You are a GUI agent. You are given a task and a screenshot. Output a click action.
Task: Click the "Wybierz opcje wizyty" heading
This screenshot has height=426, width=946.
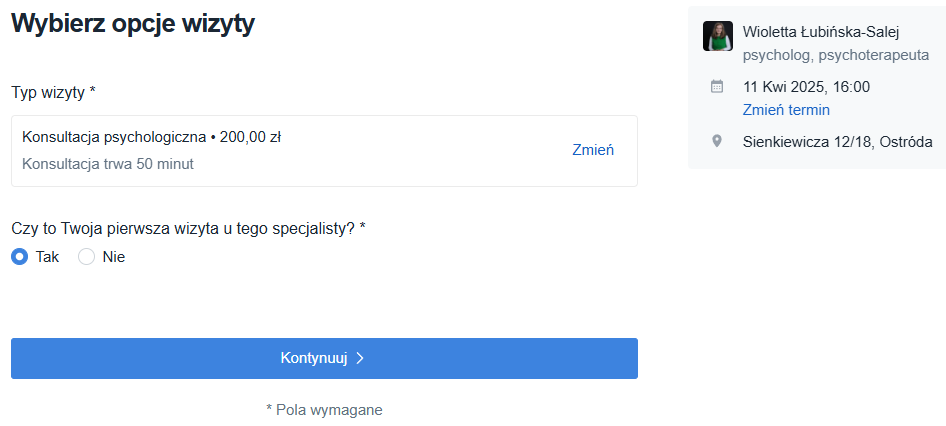click(x=133, y=23)
